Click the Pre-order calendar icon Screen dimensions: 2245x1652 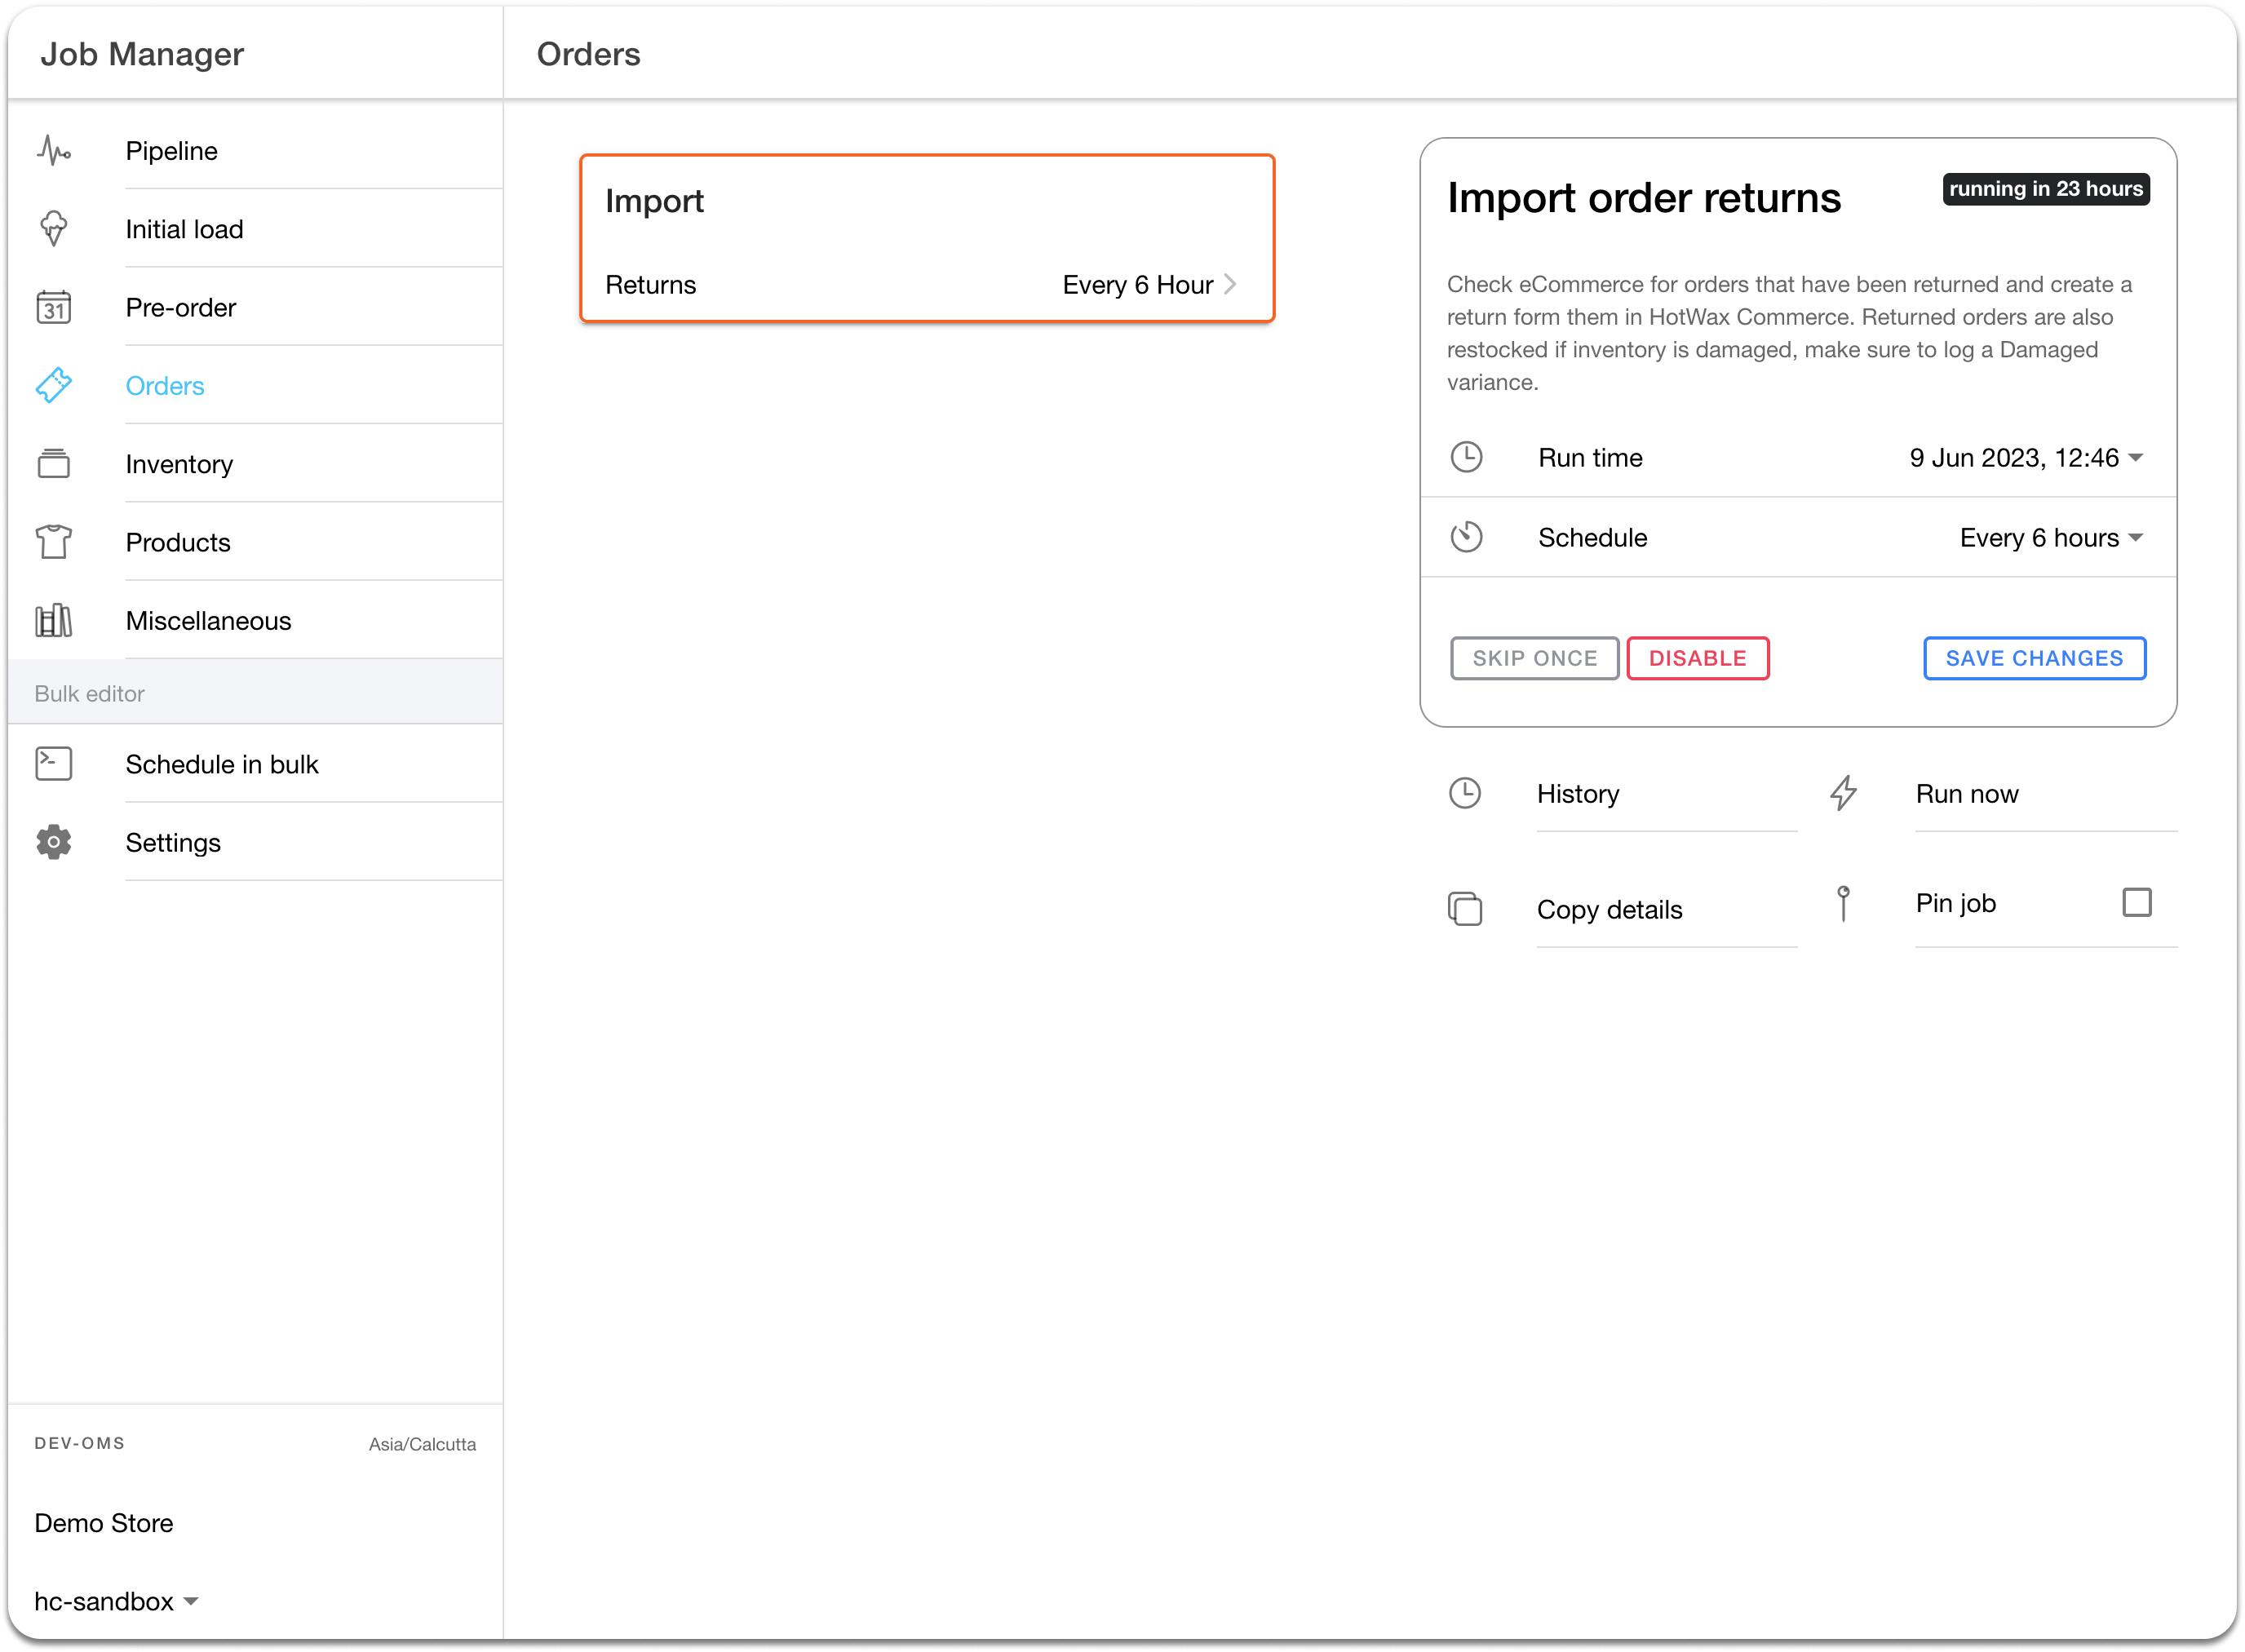tap(54, 307)
